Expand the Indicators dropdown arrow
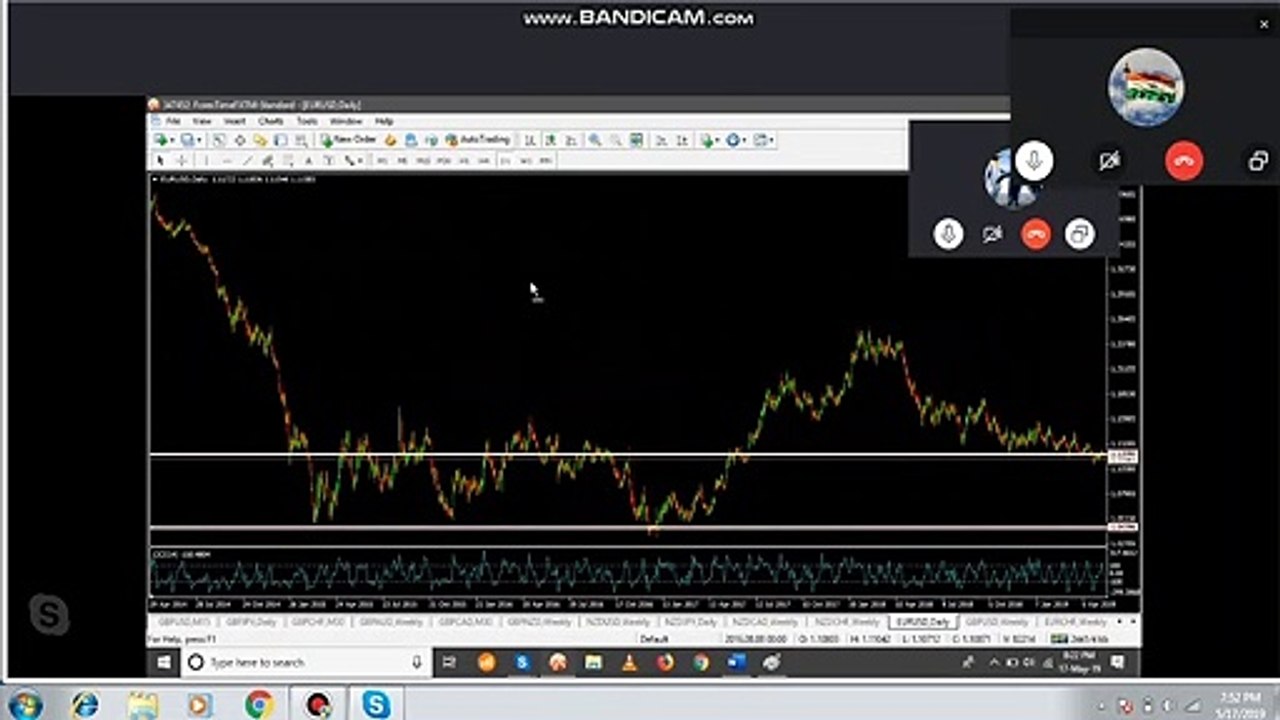The image size is (1280, 720). 717,140
